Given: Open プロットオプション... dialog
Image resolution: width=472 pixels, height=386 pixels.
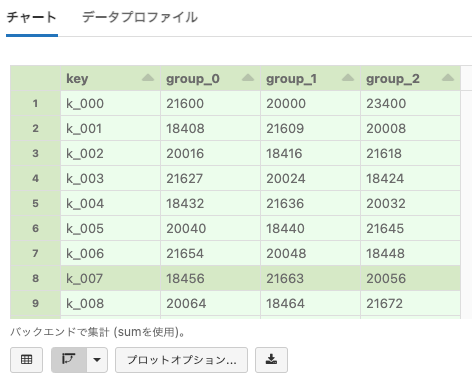Looking at the screenshot, I should (x=181, y=360).
